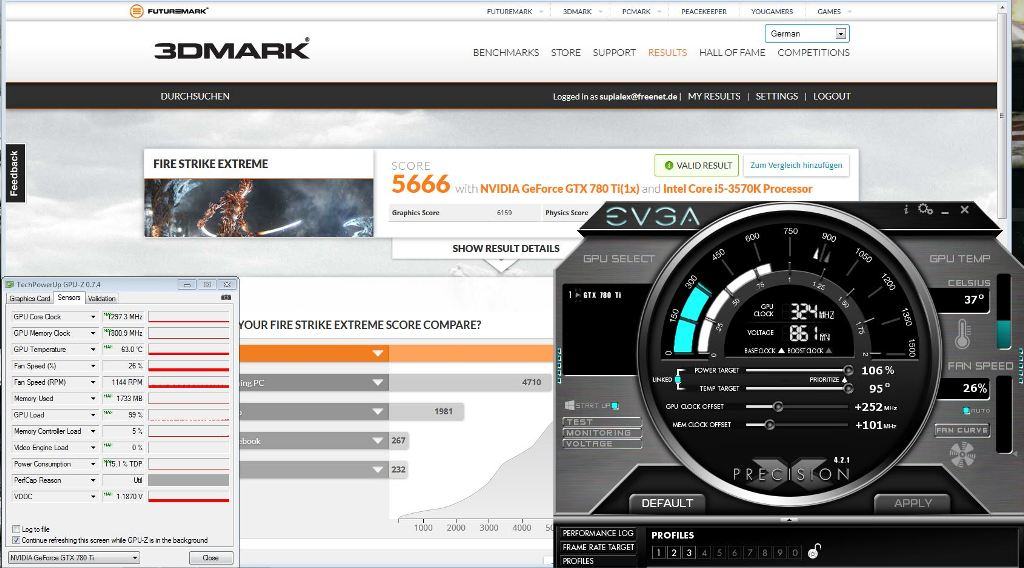
Task: Click the Fire Strike Extreme thumbnail image
Action: pos(259,208)
